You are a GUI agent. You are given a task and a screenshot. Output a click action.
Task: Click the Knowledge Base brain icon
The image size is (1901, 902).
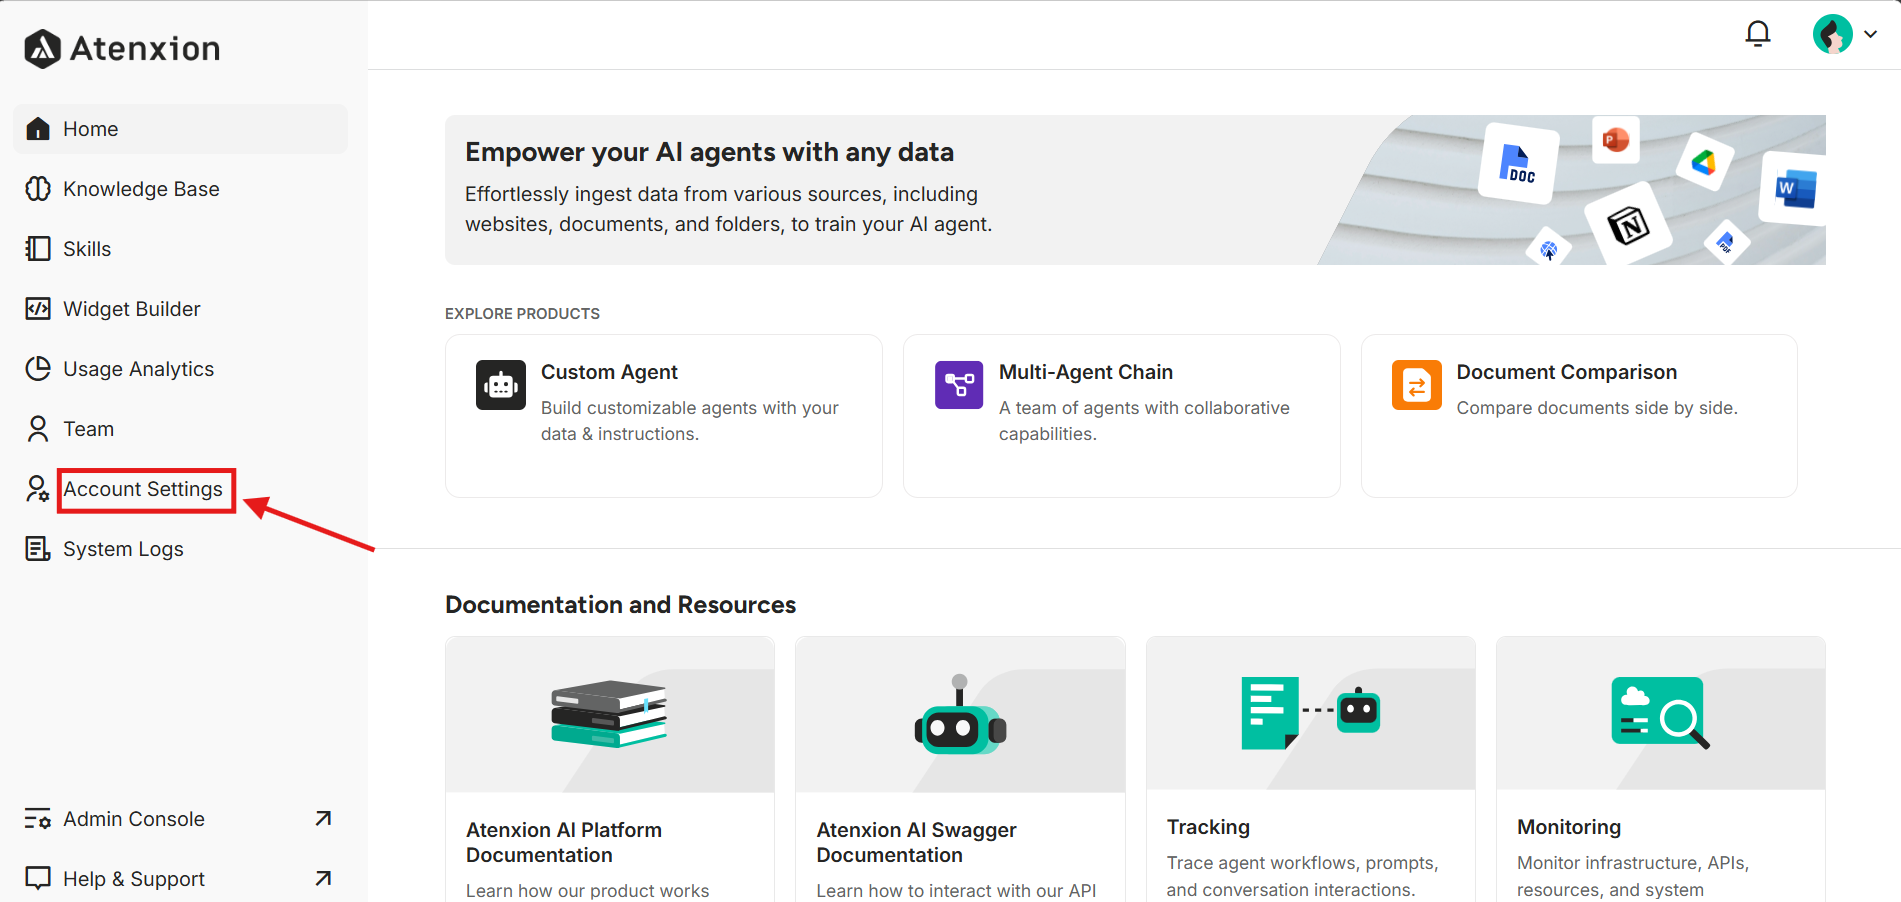38,189
